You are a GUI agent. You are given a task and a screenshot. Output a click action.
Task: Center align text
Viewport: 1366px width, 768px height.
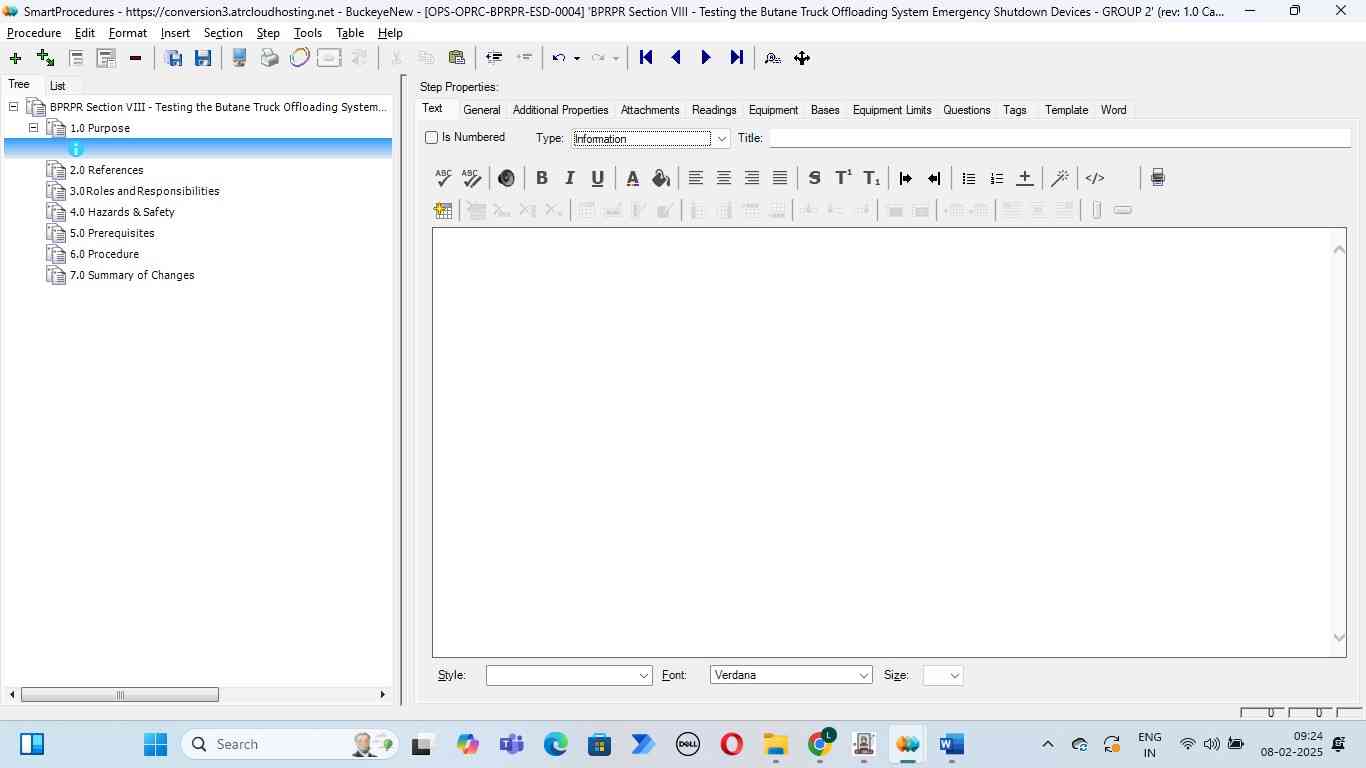pos(724,178)
